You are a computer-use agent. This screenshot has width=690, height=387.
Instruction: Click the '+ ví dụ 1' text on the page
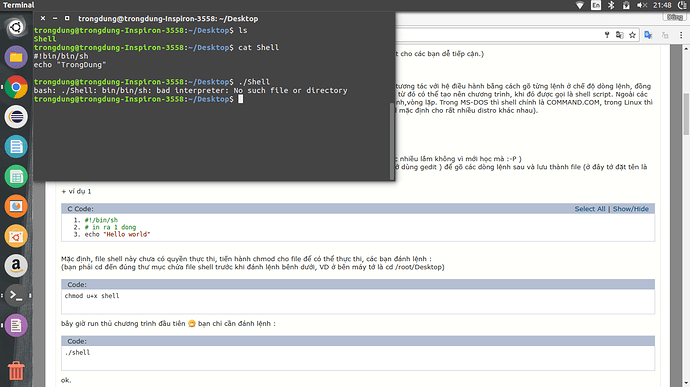[76, 191]
